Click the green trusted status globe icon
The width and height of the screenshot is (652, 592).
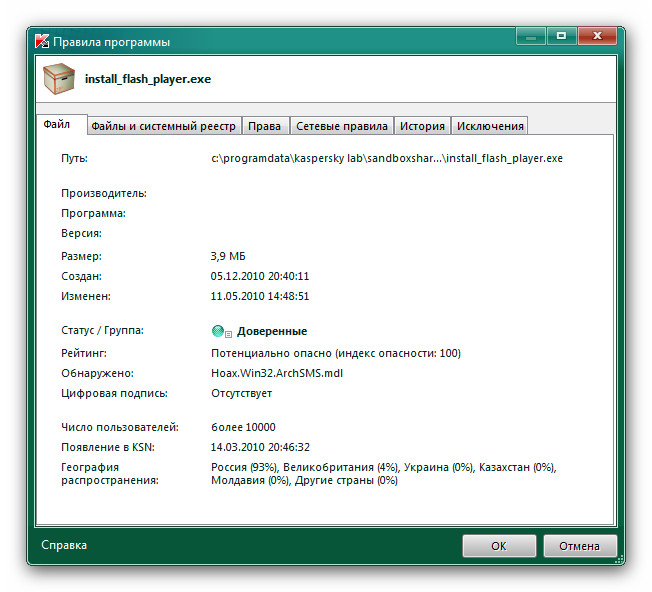(217, 331)
